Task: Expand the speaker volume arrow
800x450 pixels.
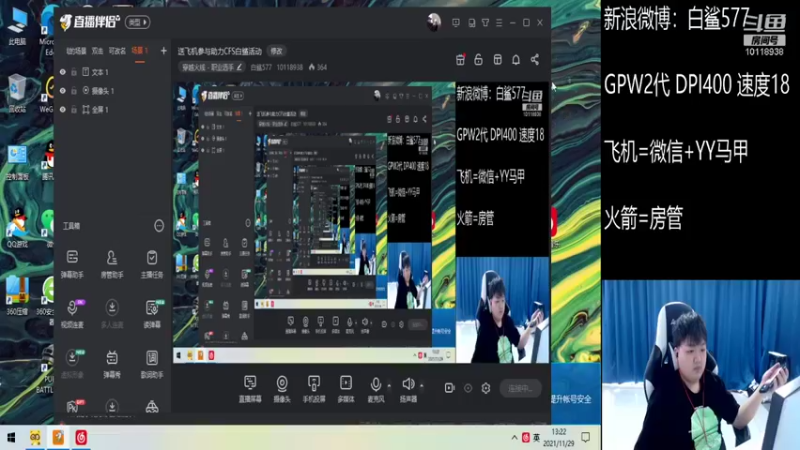Action: 421,386
